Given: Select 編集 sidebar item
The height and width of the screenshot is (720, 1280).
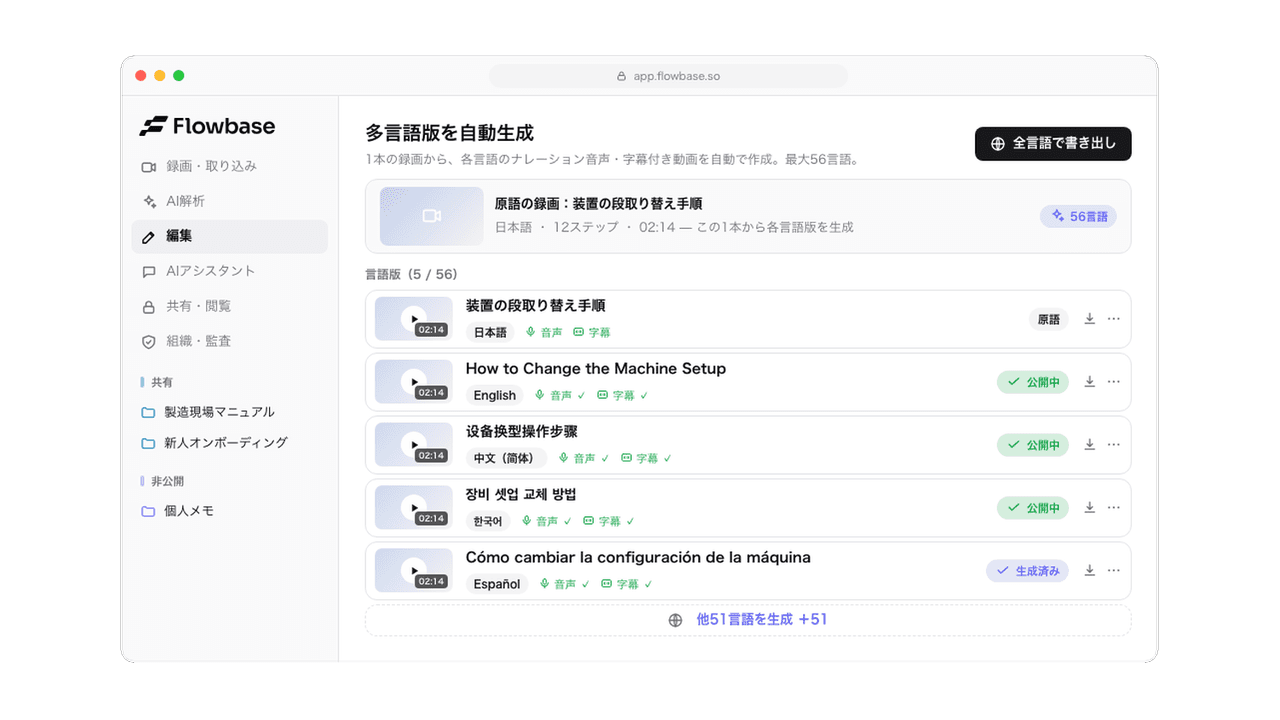Looking at the screenshot, I should coord(229,236).
